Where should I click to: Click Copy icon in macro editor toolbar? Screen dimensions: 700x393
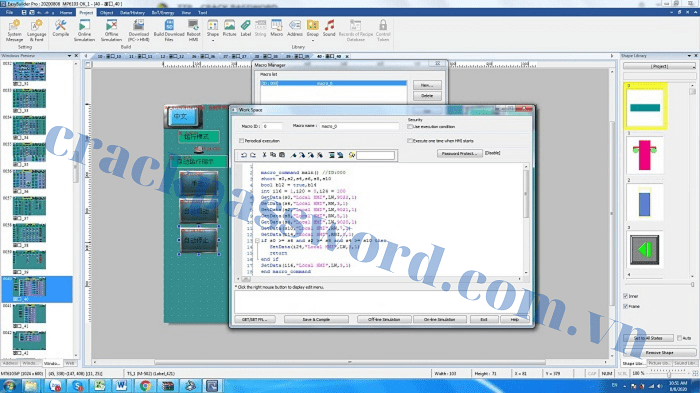273,155
